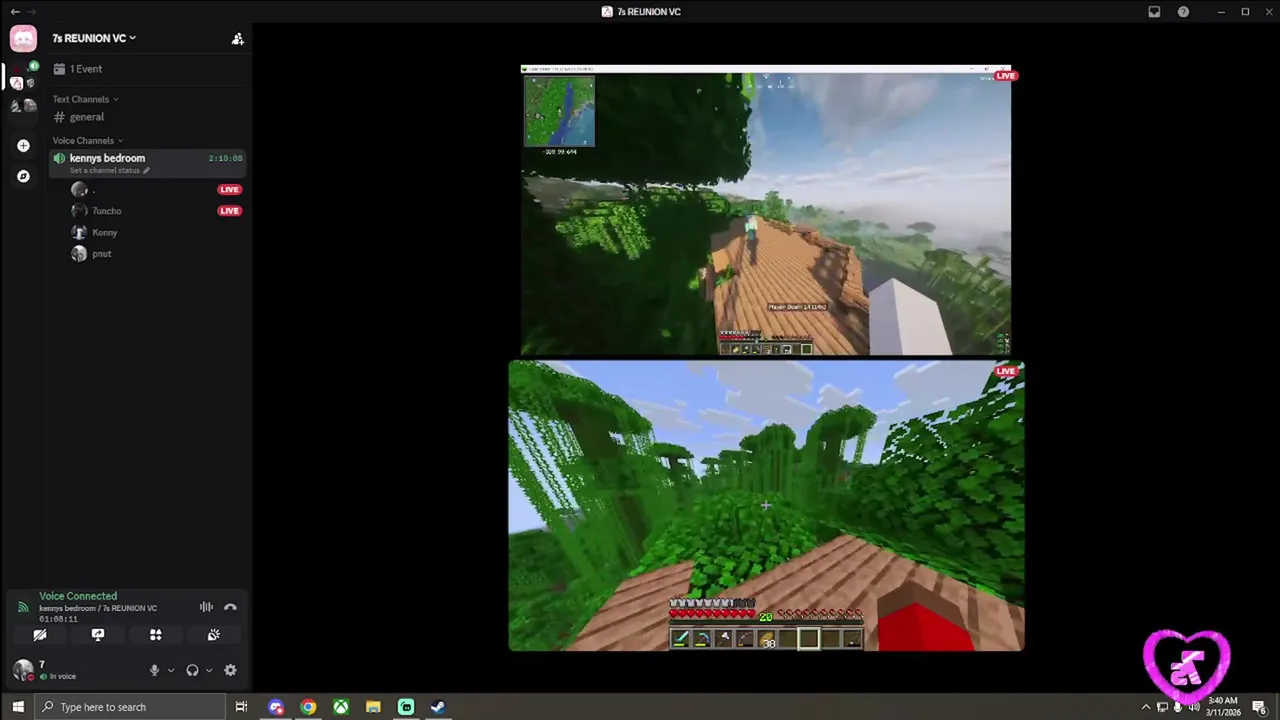Screen dimensions: 1280x720
Task: Open the notification center icon
Action: (1258, 707)
